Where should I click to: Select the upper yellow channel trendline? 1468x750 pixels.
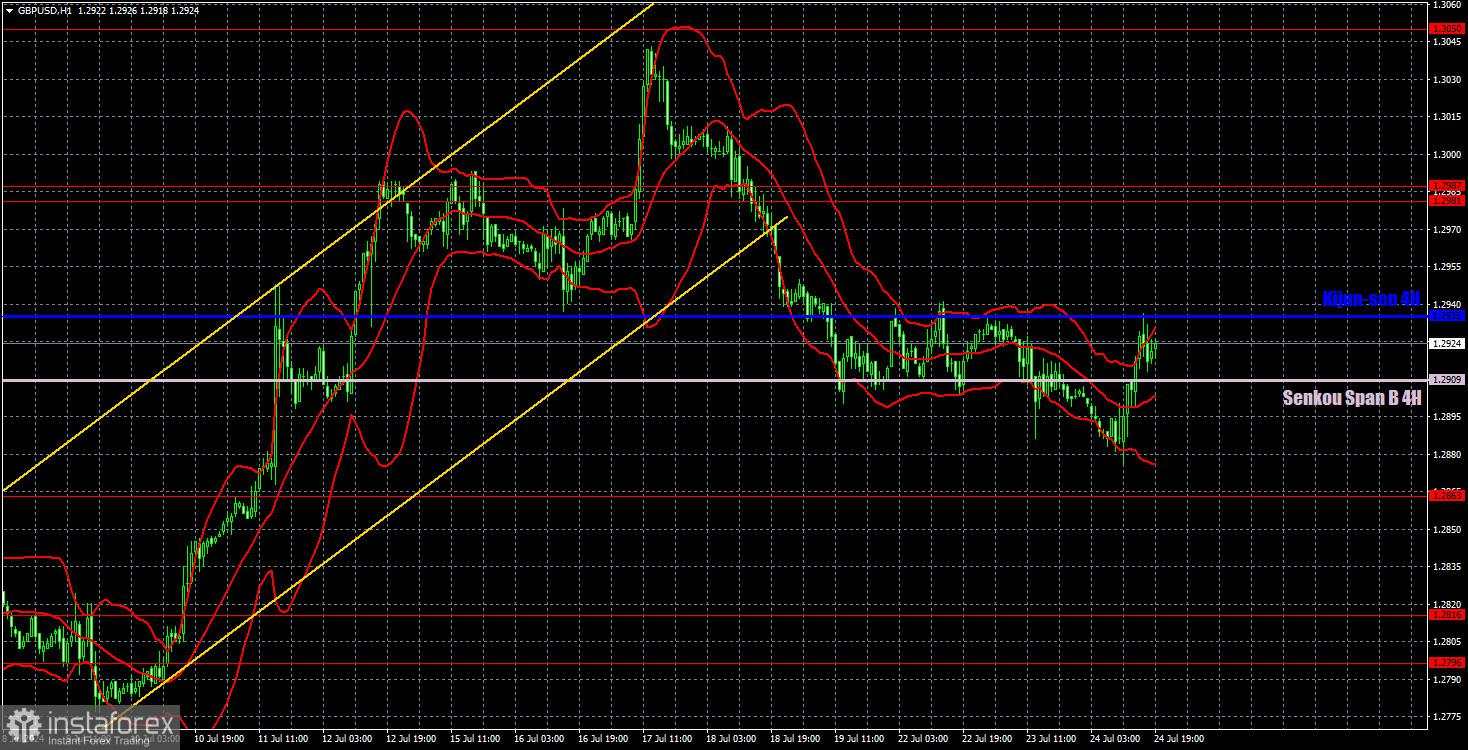point(326,247)
